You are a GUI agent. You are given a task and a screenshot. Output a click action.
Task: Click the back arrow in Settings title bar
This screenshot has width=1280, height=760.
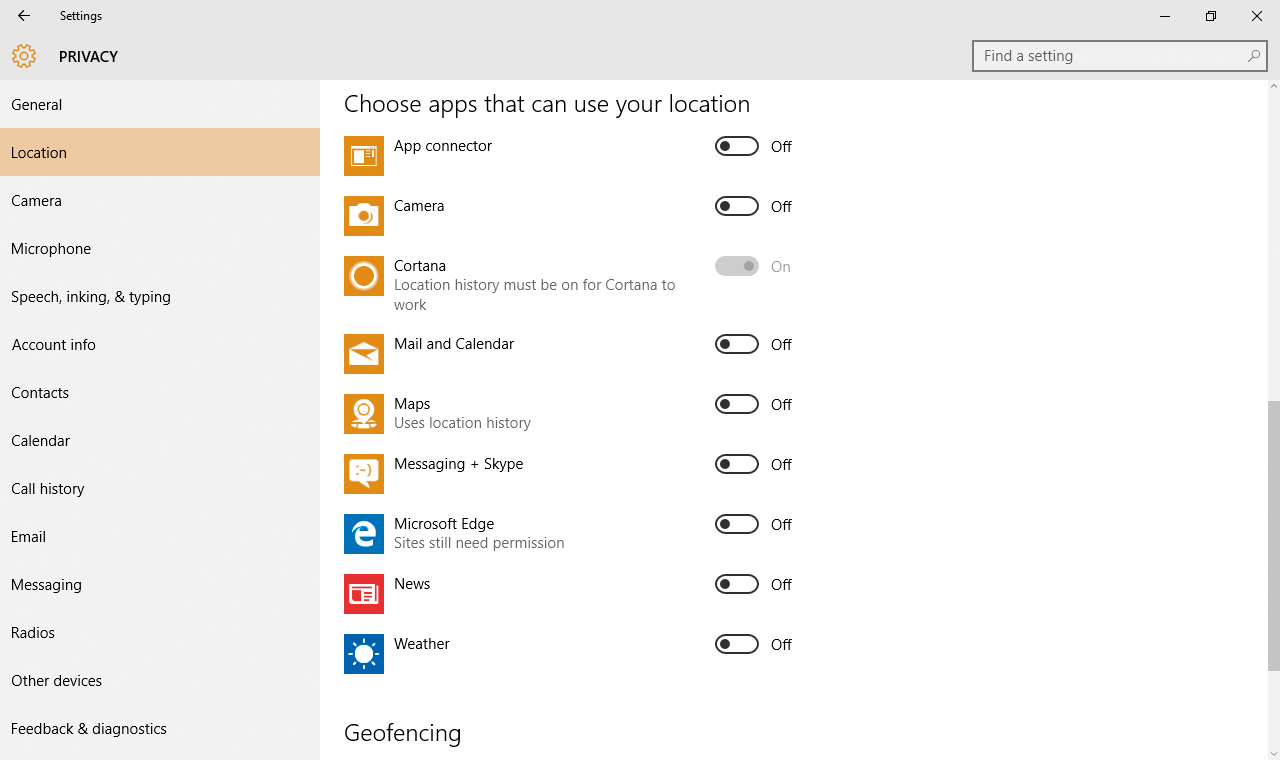[24, 16]
